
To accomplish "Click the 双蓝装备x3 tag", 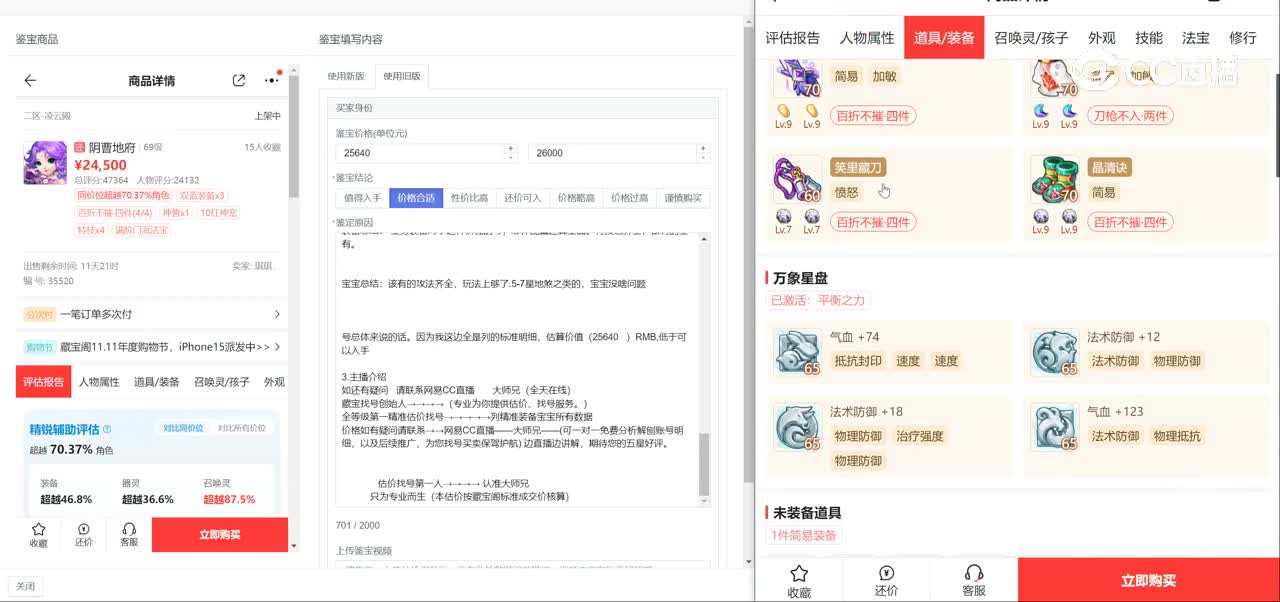I will 203,196.
